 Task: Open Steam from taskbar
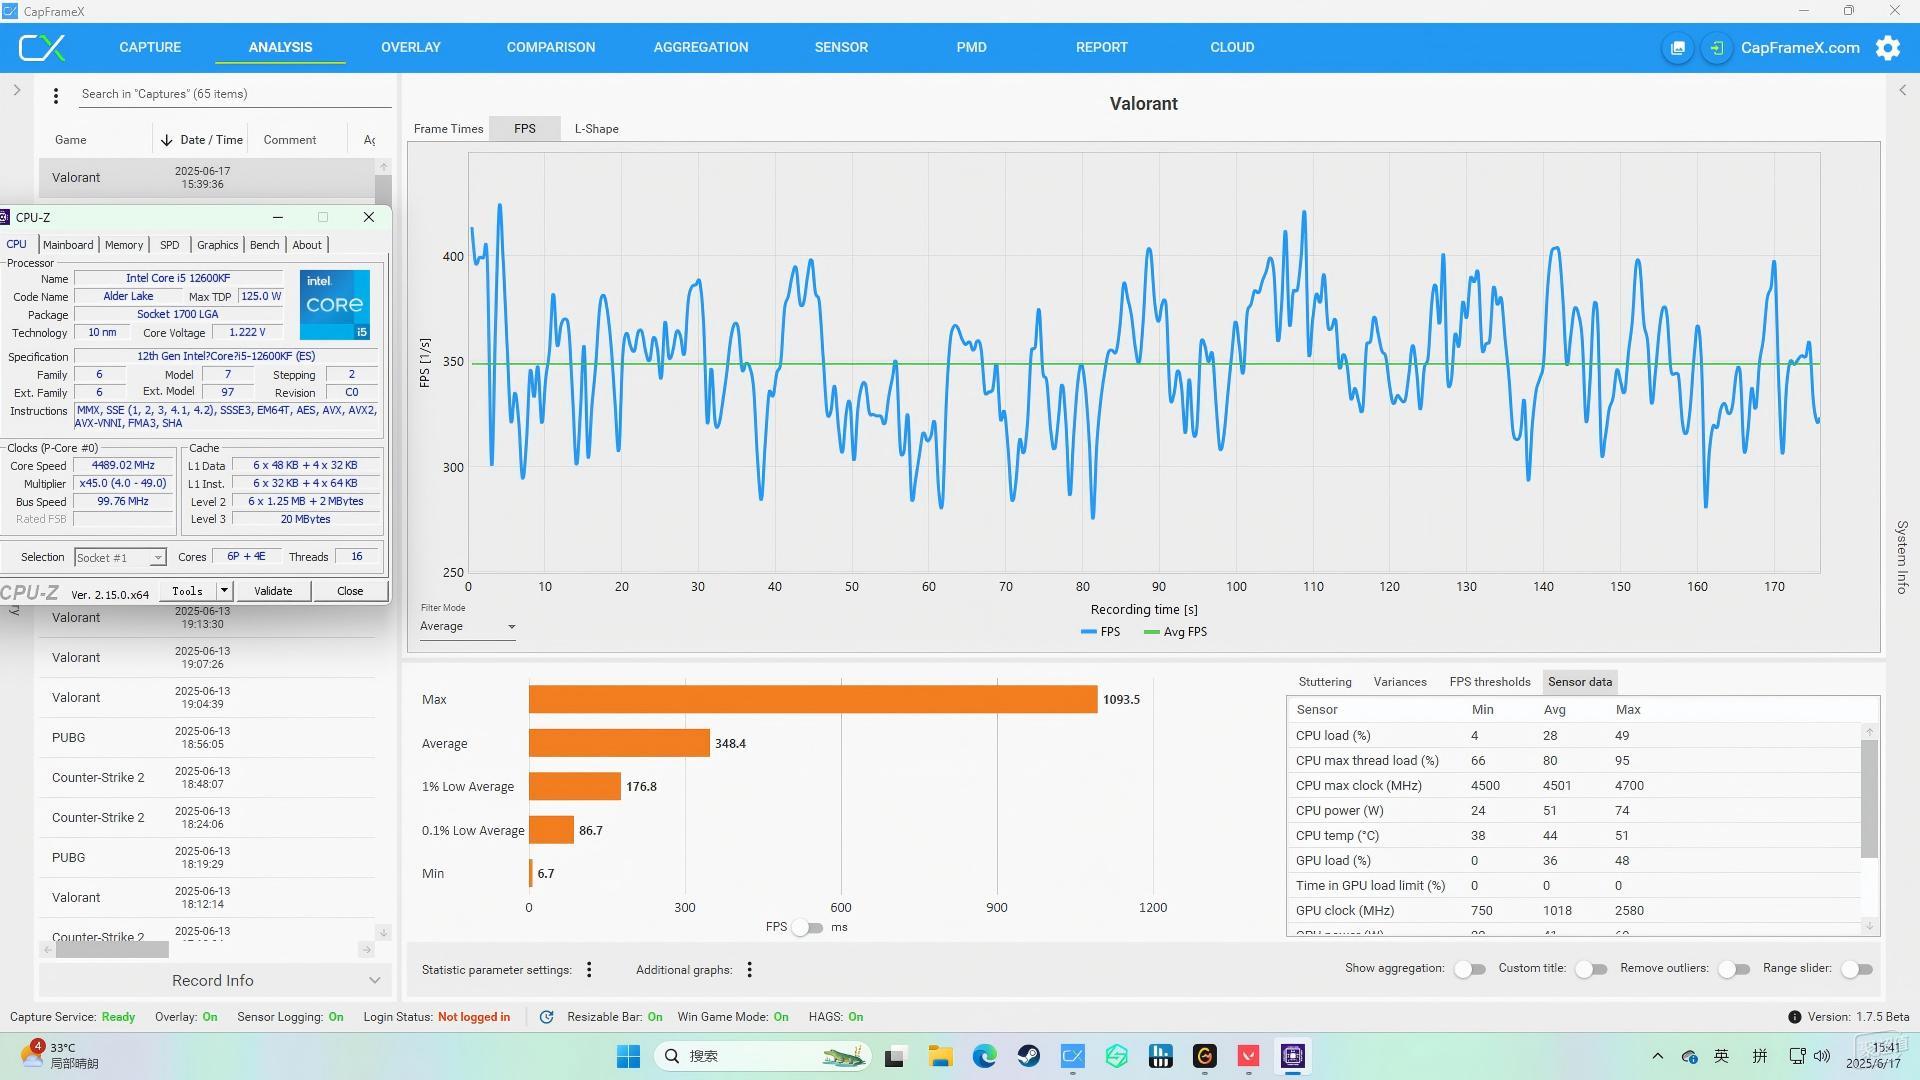pyautogui.click(x=1028, y=1056)
